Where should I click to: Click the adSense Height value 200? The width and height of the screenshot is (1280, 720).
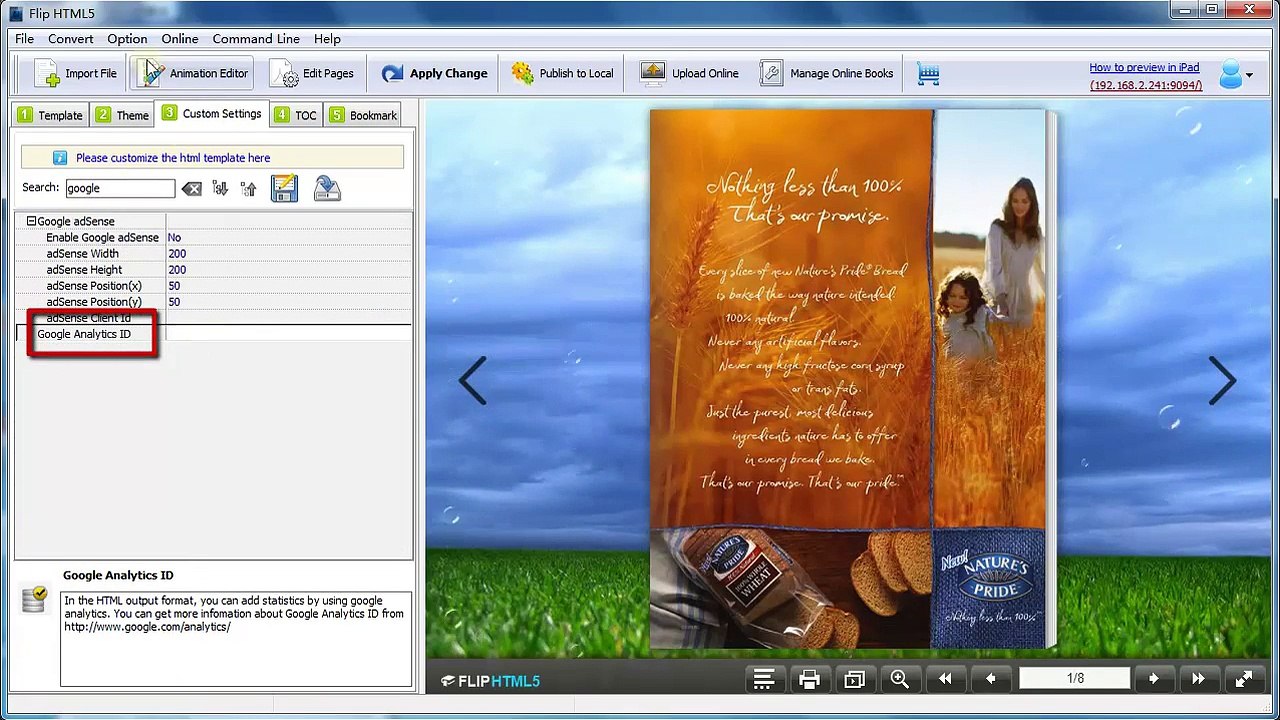point(288,269)
